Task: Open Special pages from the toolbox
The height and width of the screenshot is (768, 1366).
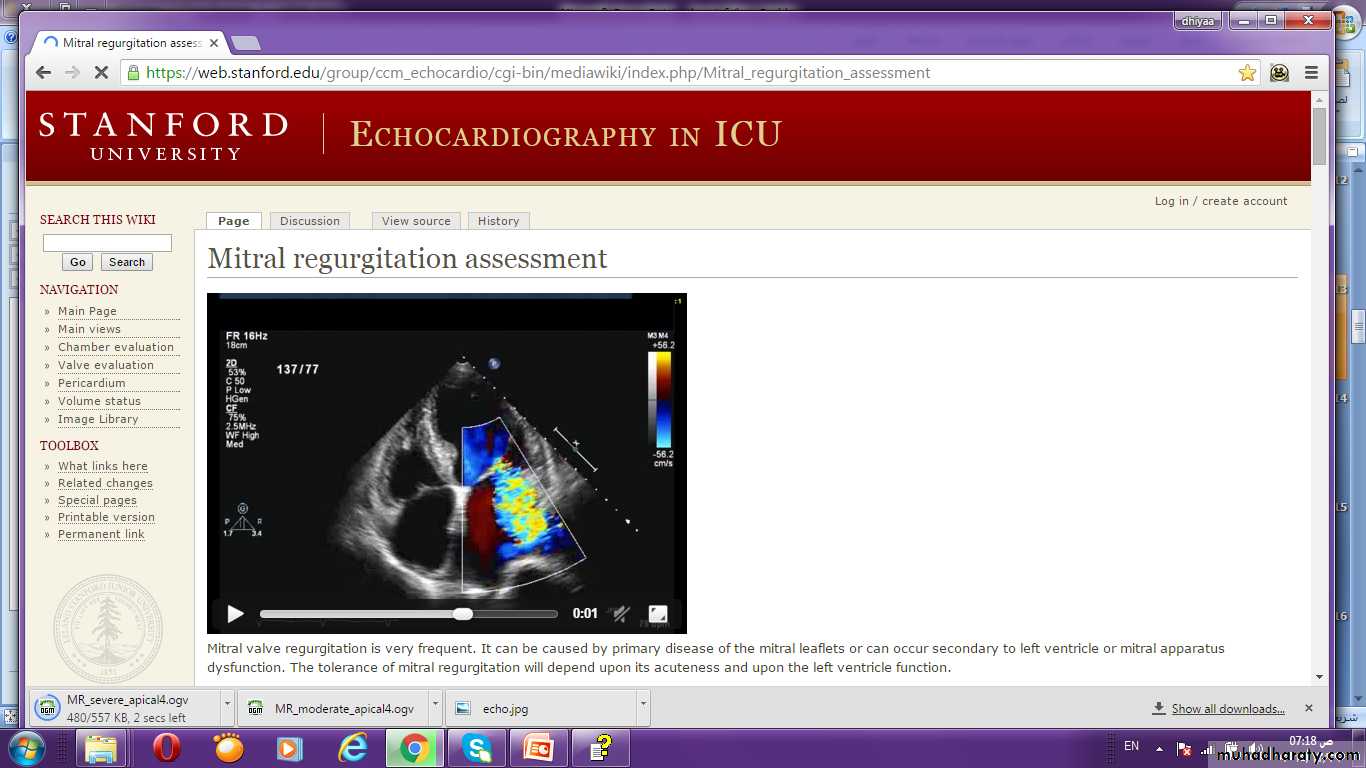Action: tap(97, 500)
